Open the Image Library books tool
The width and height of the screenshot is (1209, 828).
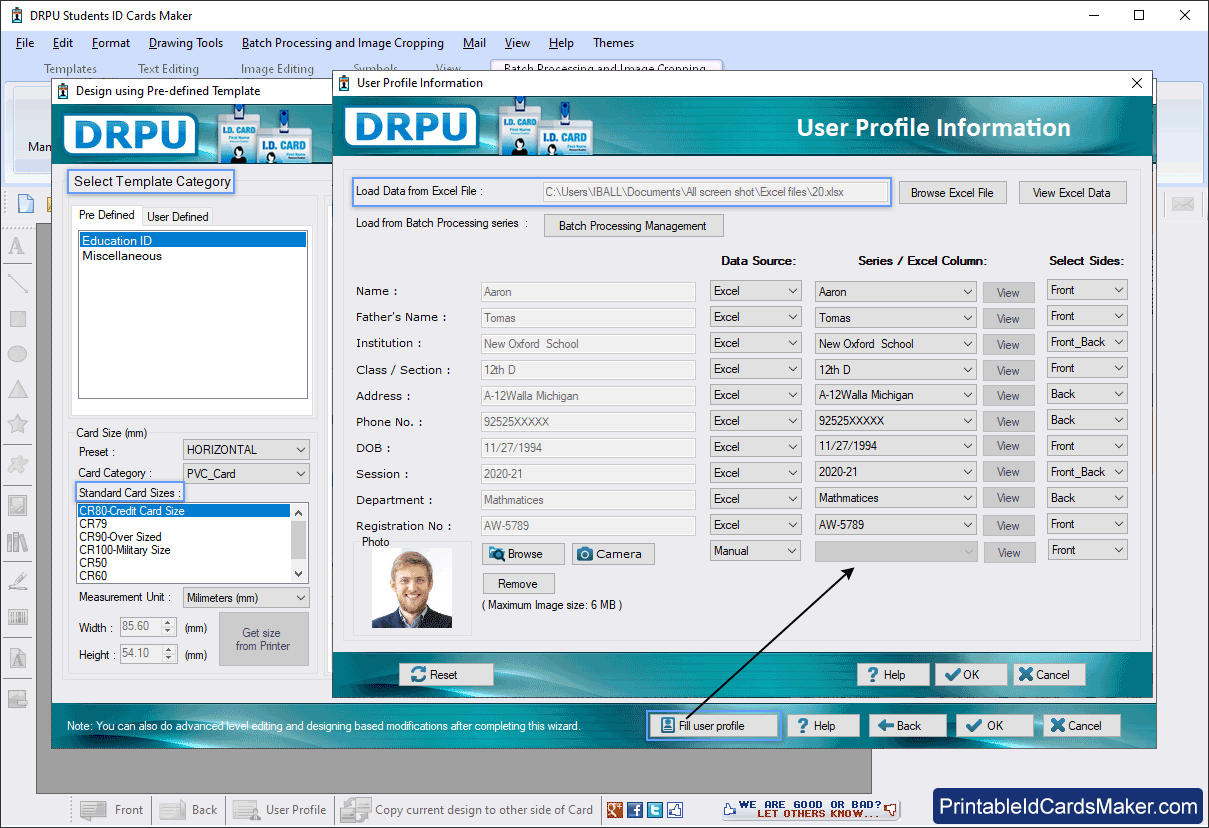tap(17, 542)
